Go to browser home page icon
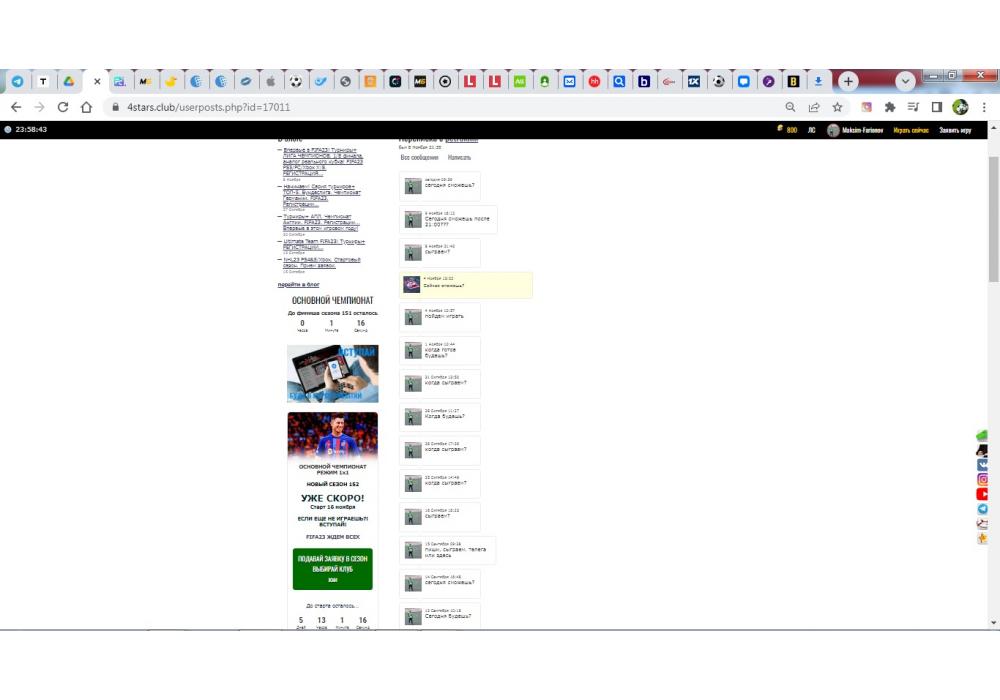This screenshot has width=1000, height=700. (87, 107)
